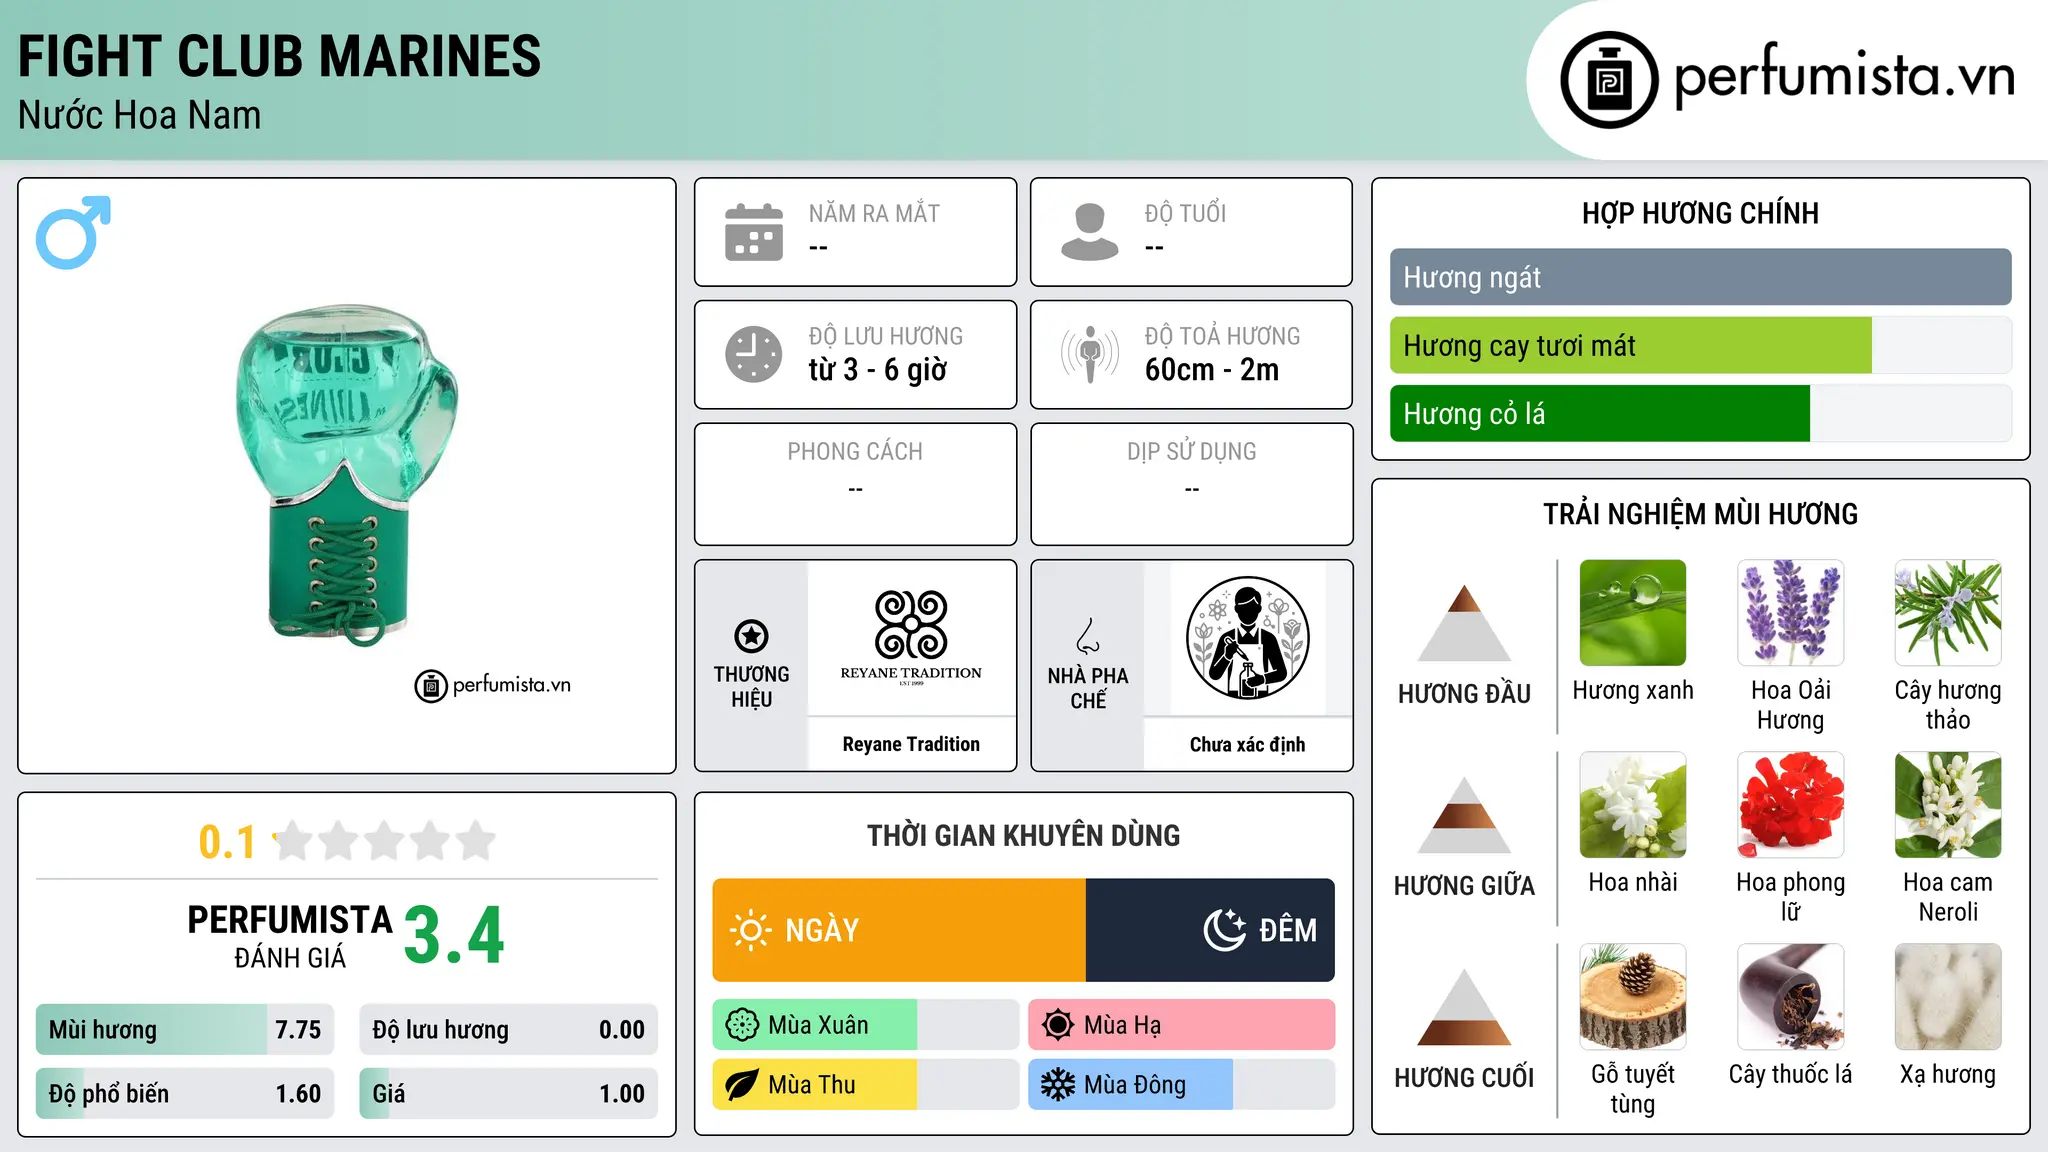Click the Mùa Đông season bar
Screen dimensions: 2048x1152
pyautogui.click(x=1182, y=1085)
